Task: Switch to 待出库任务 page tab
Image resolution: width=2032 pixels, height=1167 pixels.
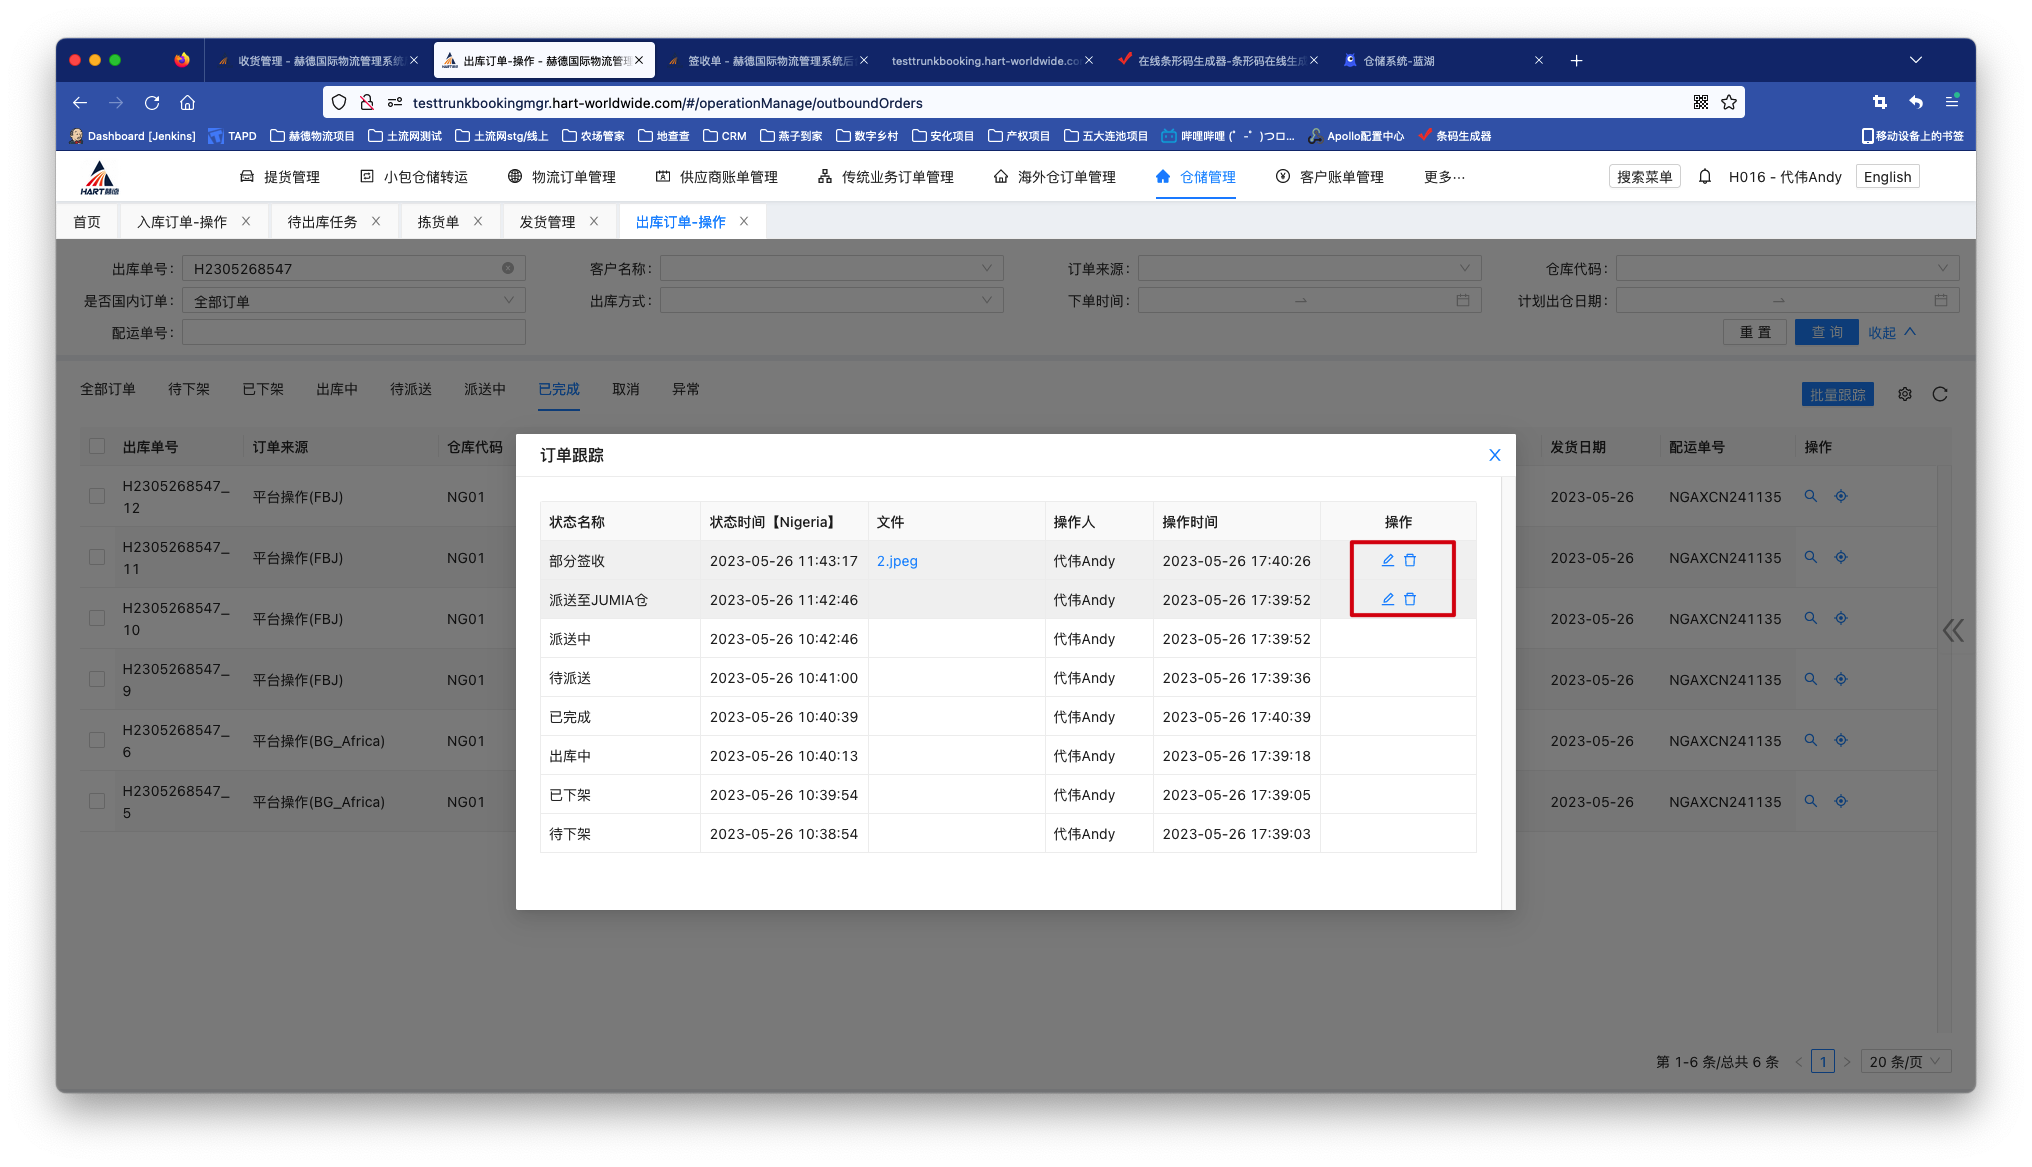Action: click(322, 222)
